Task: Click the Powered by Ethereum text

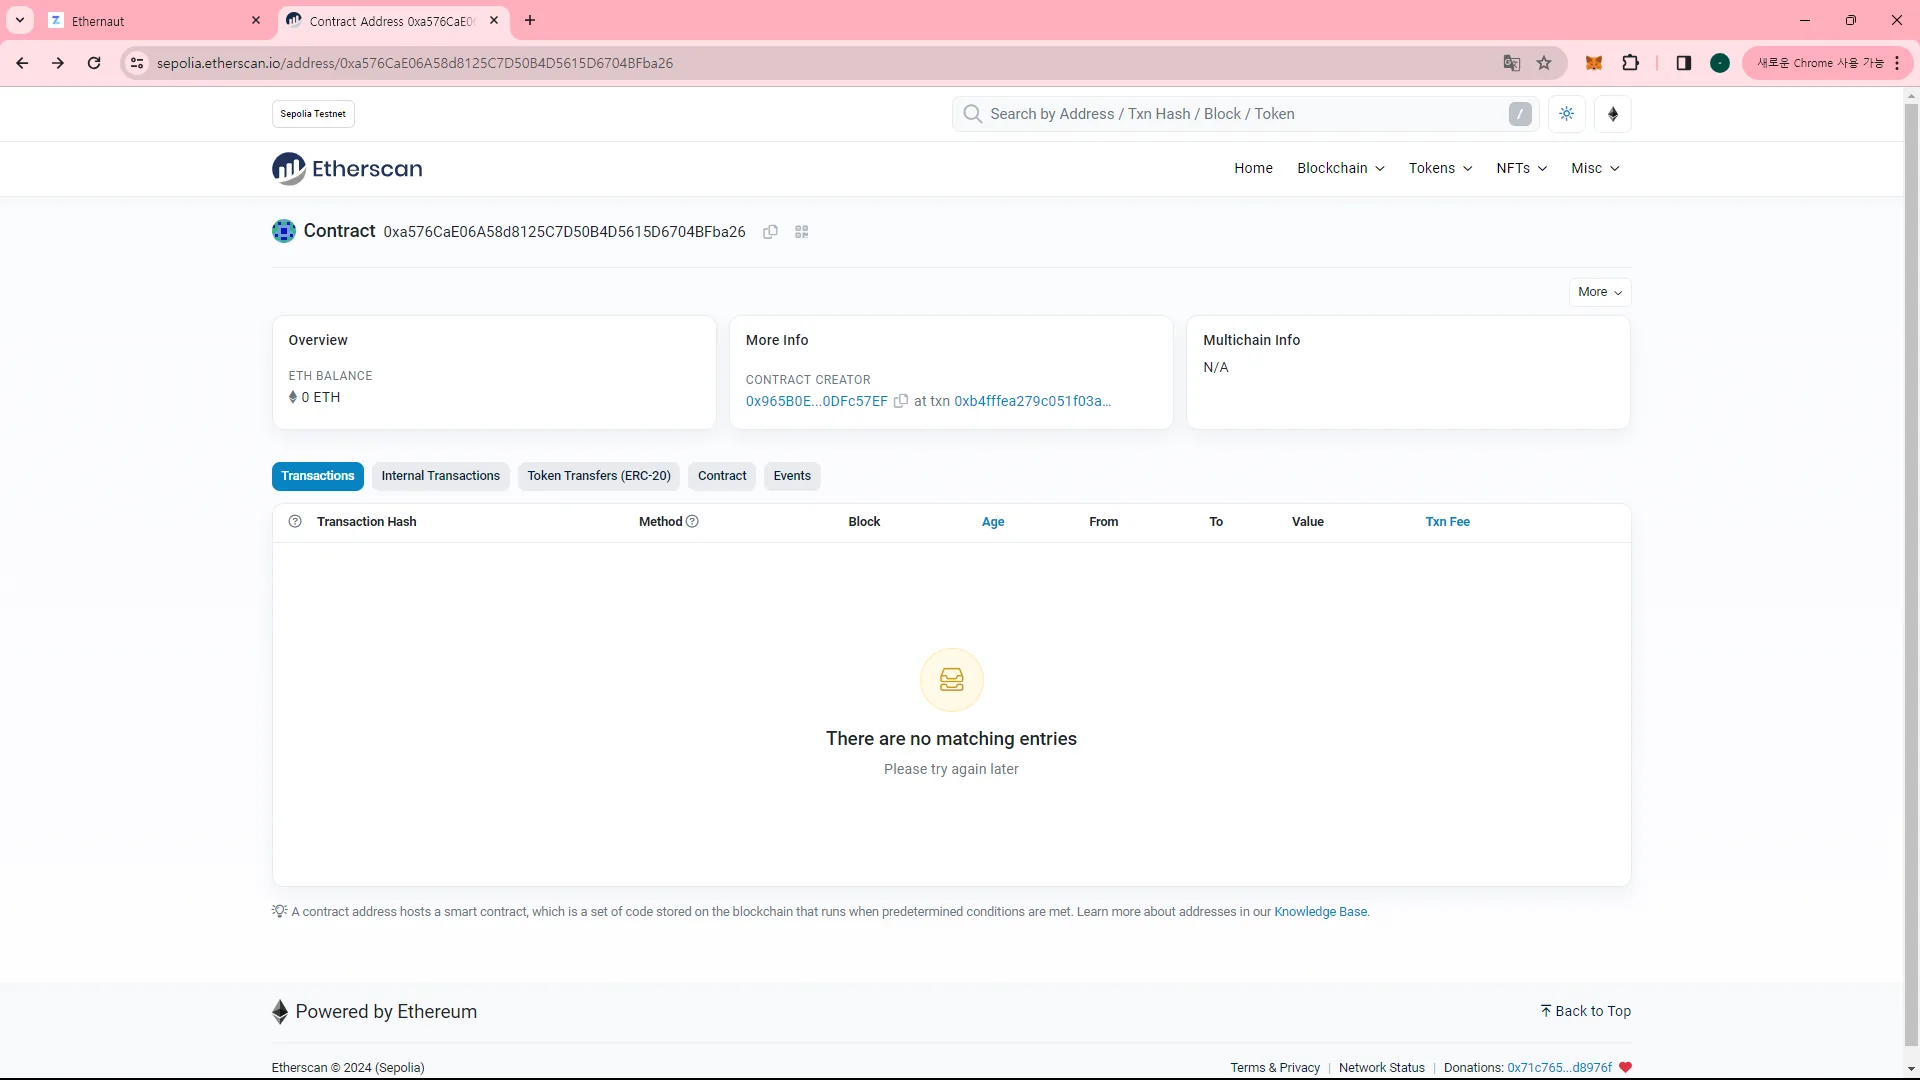Action: [386, 1011]
